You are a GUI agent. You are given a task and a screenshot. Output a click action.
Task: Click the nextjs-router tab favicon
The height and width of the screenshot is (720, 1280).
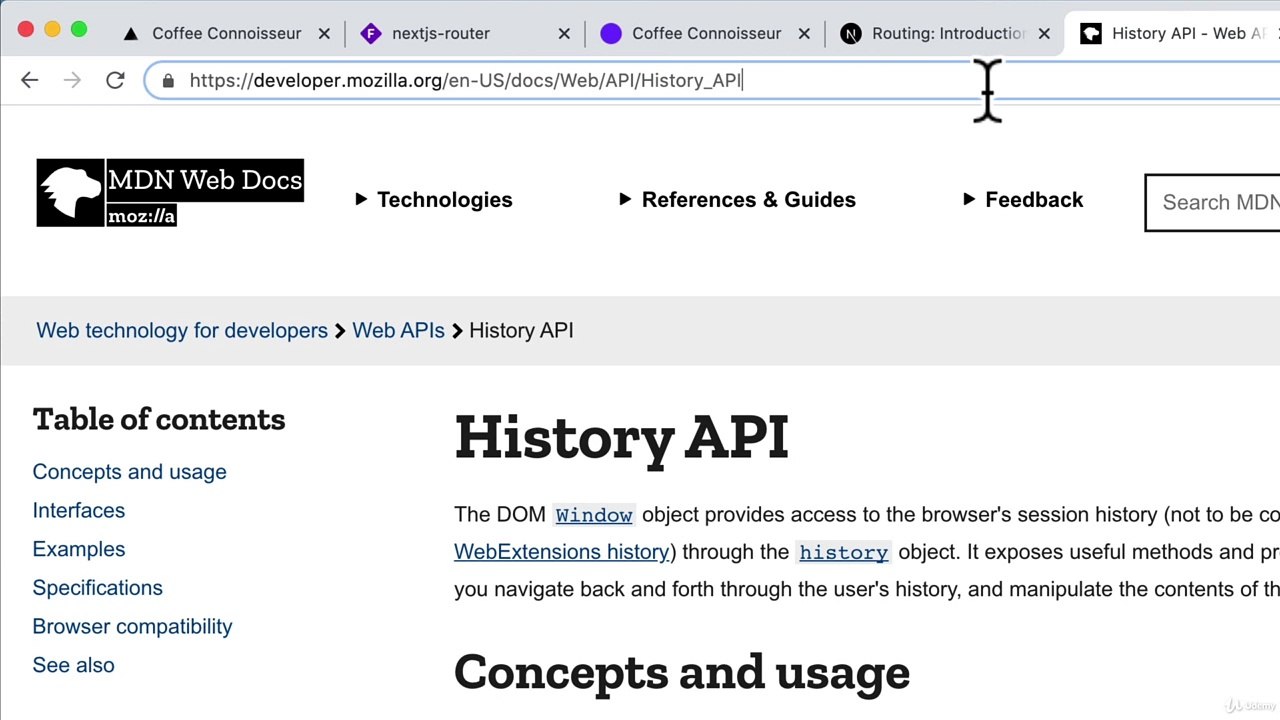(x=371, y=33)
